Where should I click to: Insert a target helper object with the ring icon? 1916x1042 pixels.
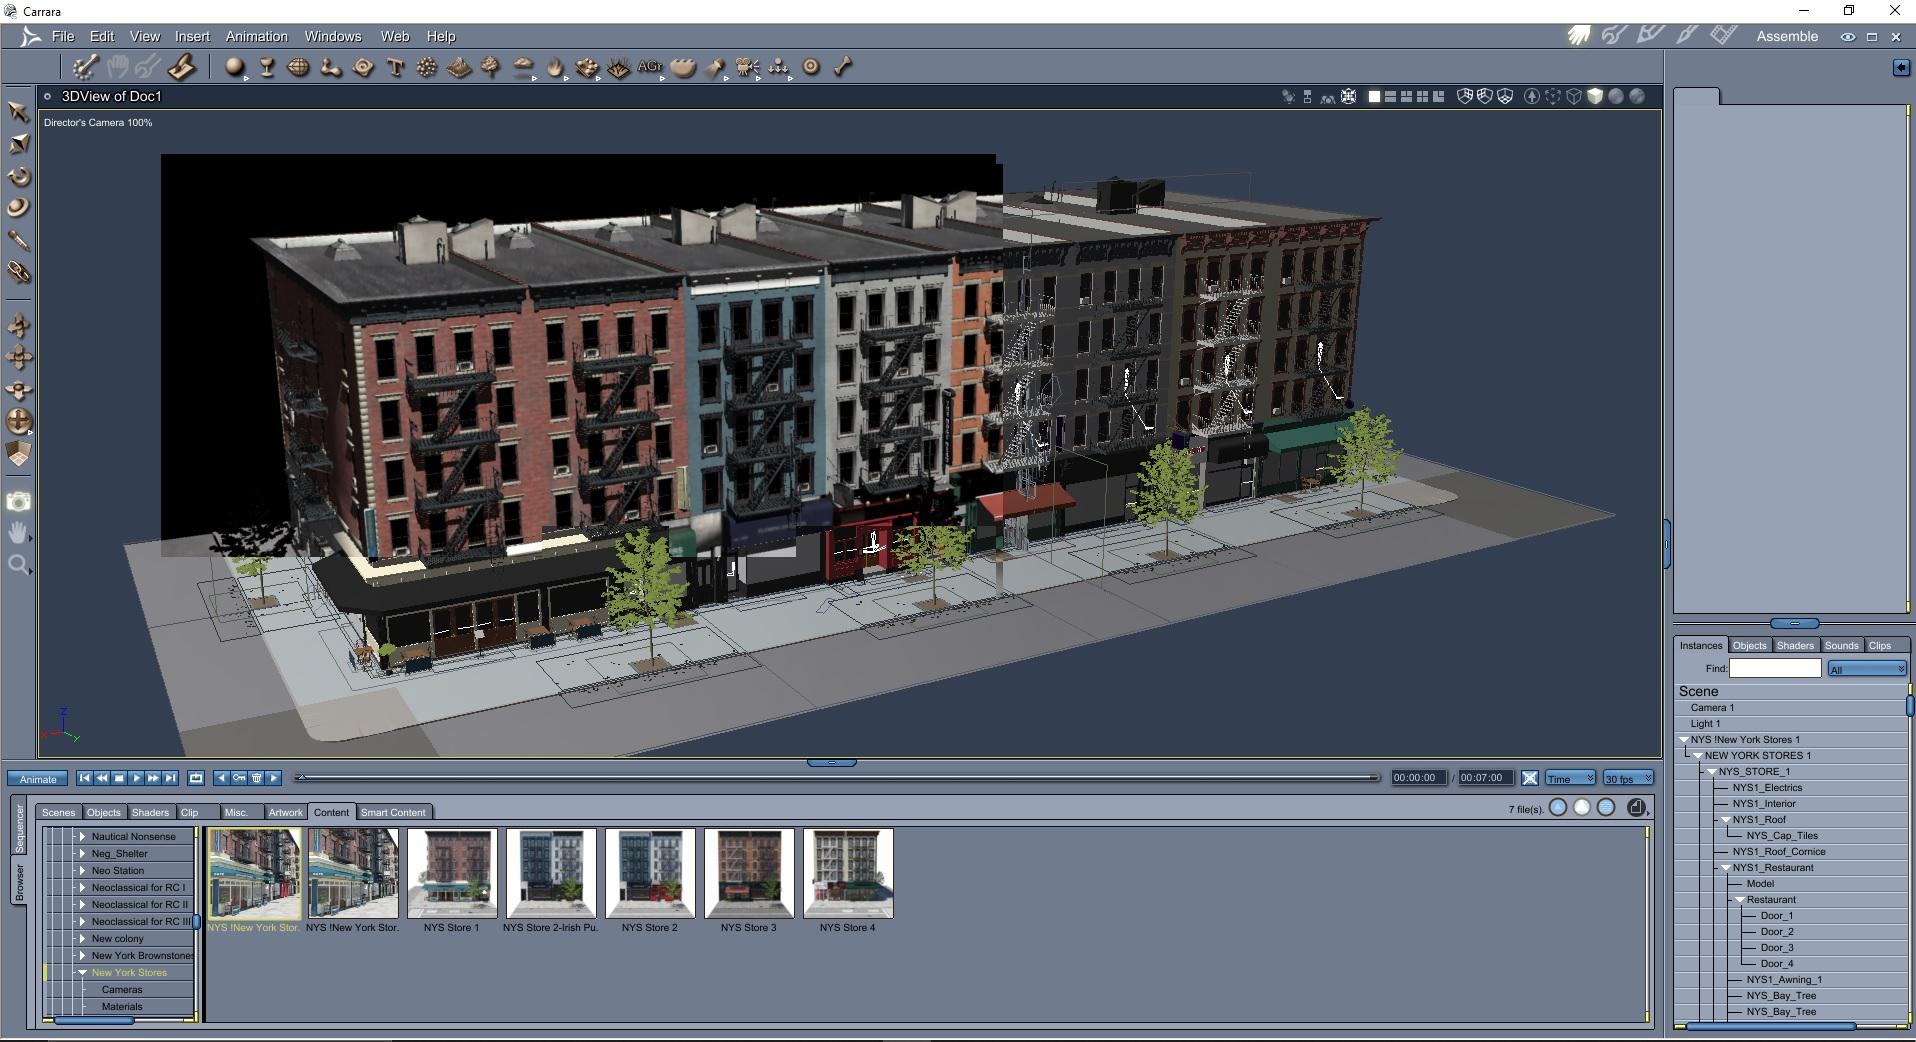pyautogui.click(x=811, y=67)
